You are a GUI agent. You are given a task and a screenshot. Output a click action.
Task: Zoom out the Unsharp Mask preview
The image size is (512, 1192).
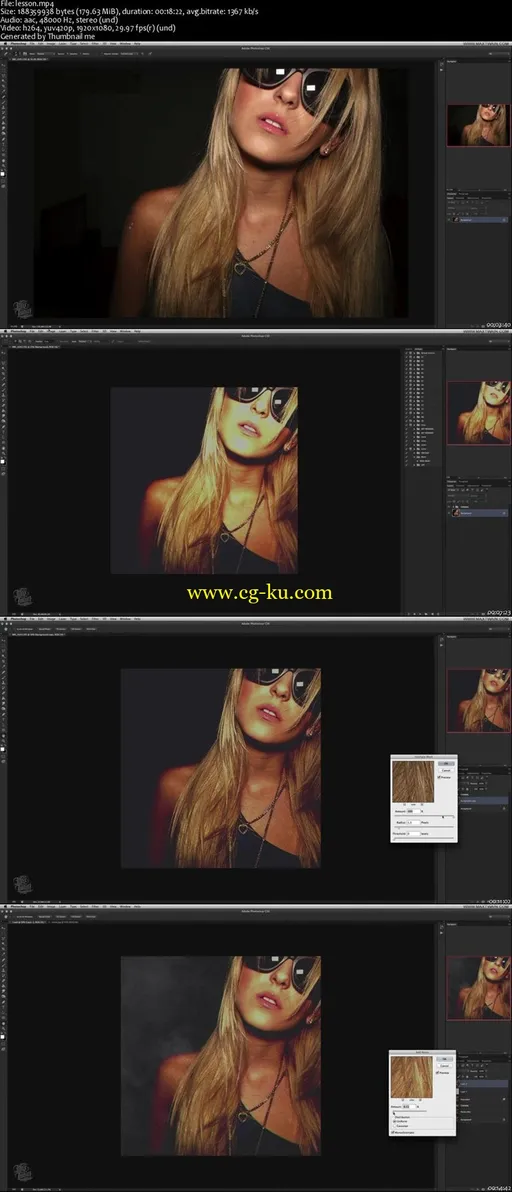[404, 804]
